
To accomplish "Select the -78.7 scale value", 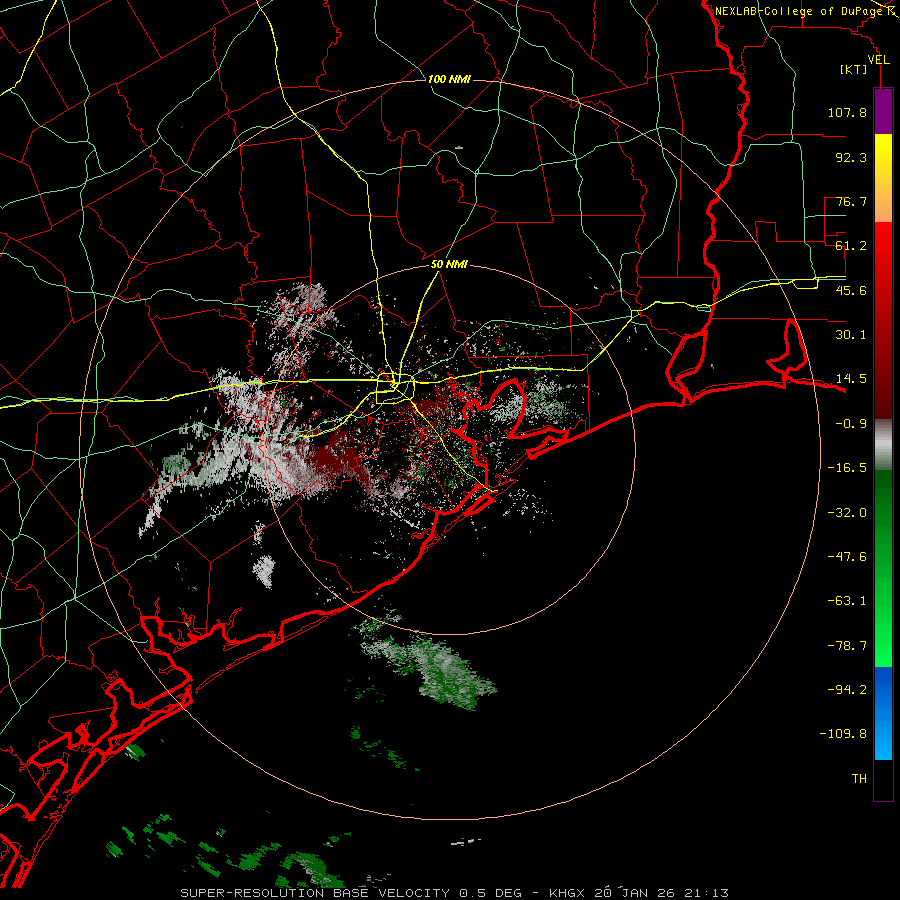I will [847, 646].
